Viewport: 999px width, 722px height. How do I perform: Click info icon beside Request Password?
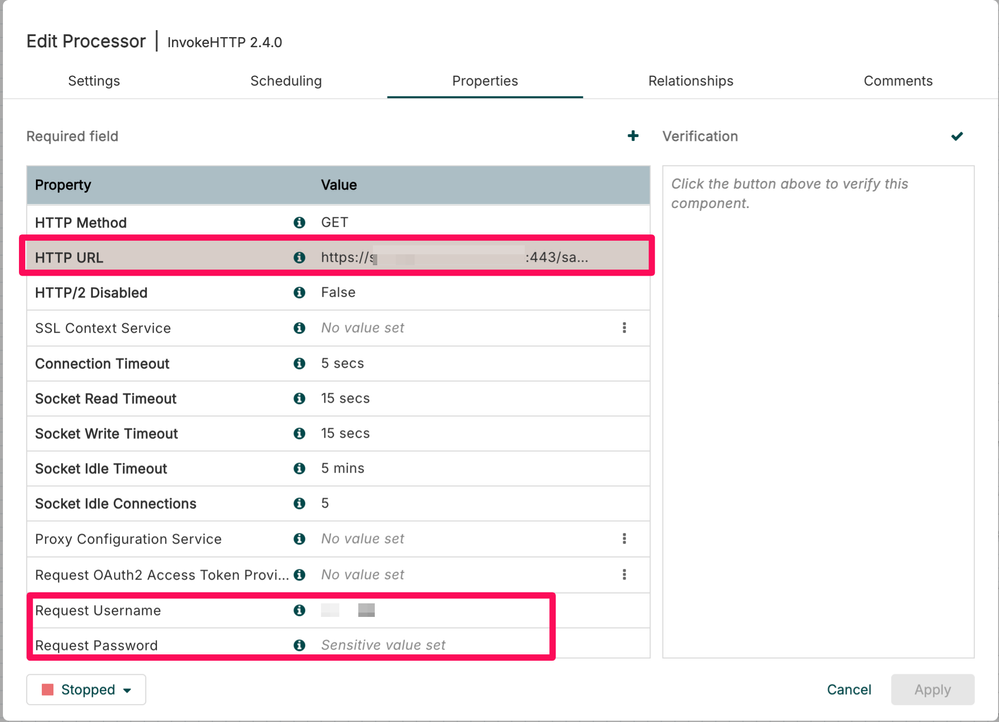pos(299,645)
